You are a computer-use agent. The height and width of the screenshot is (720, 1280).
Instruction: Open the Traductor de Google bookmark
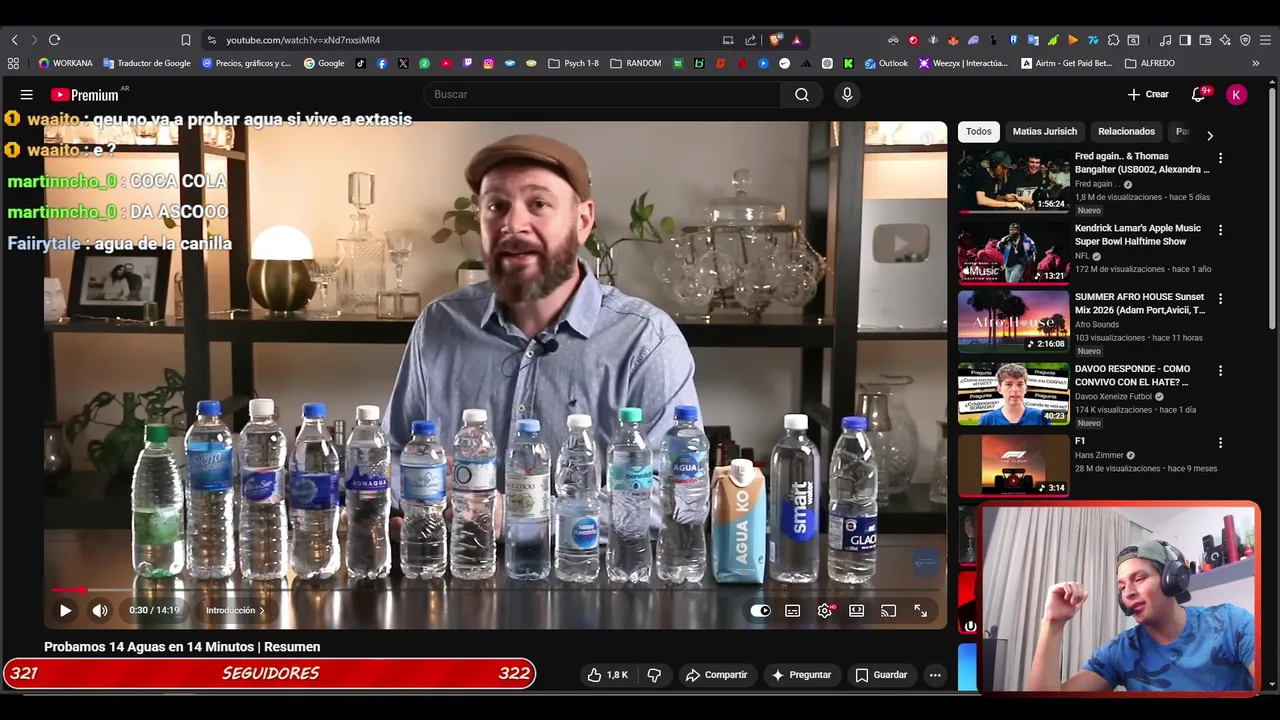coord(147,63)
